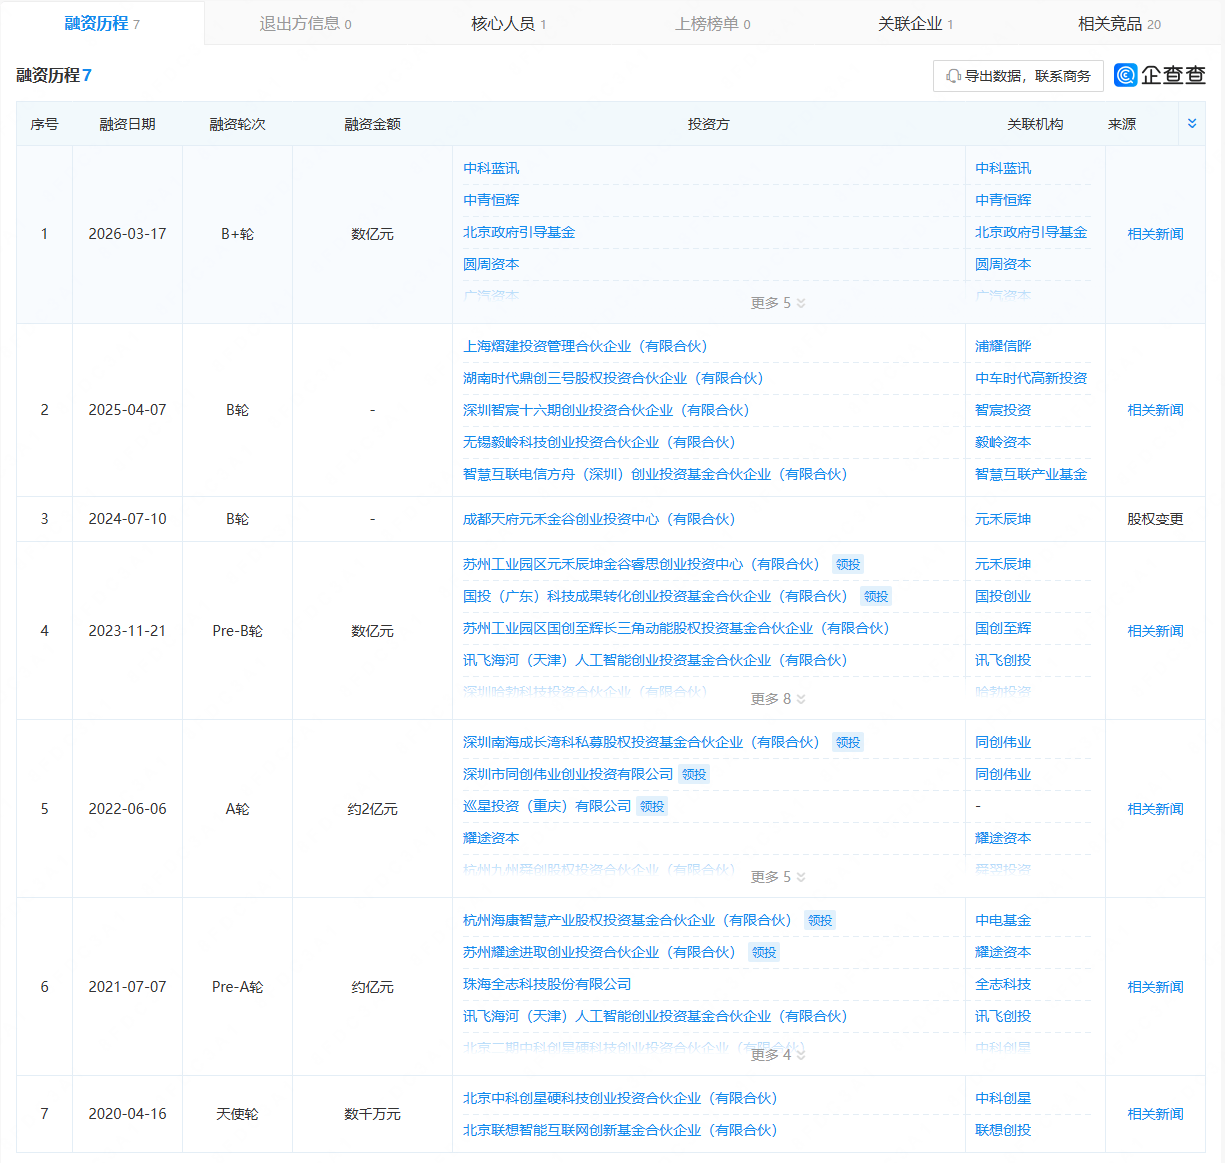Open the 相关竞品 tab
This screenshot has height=1163, width=1225.
point(1118,24)
